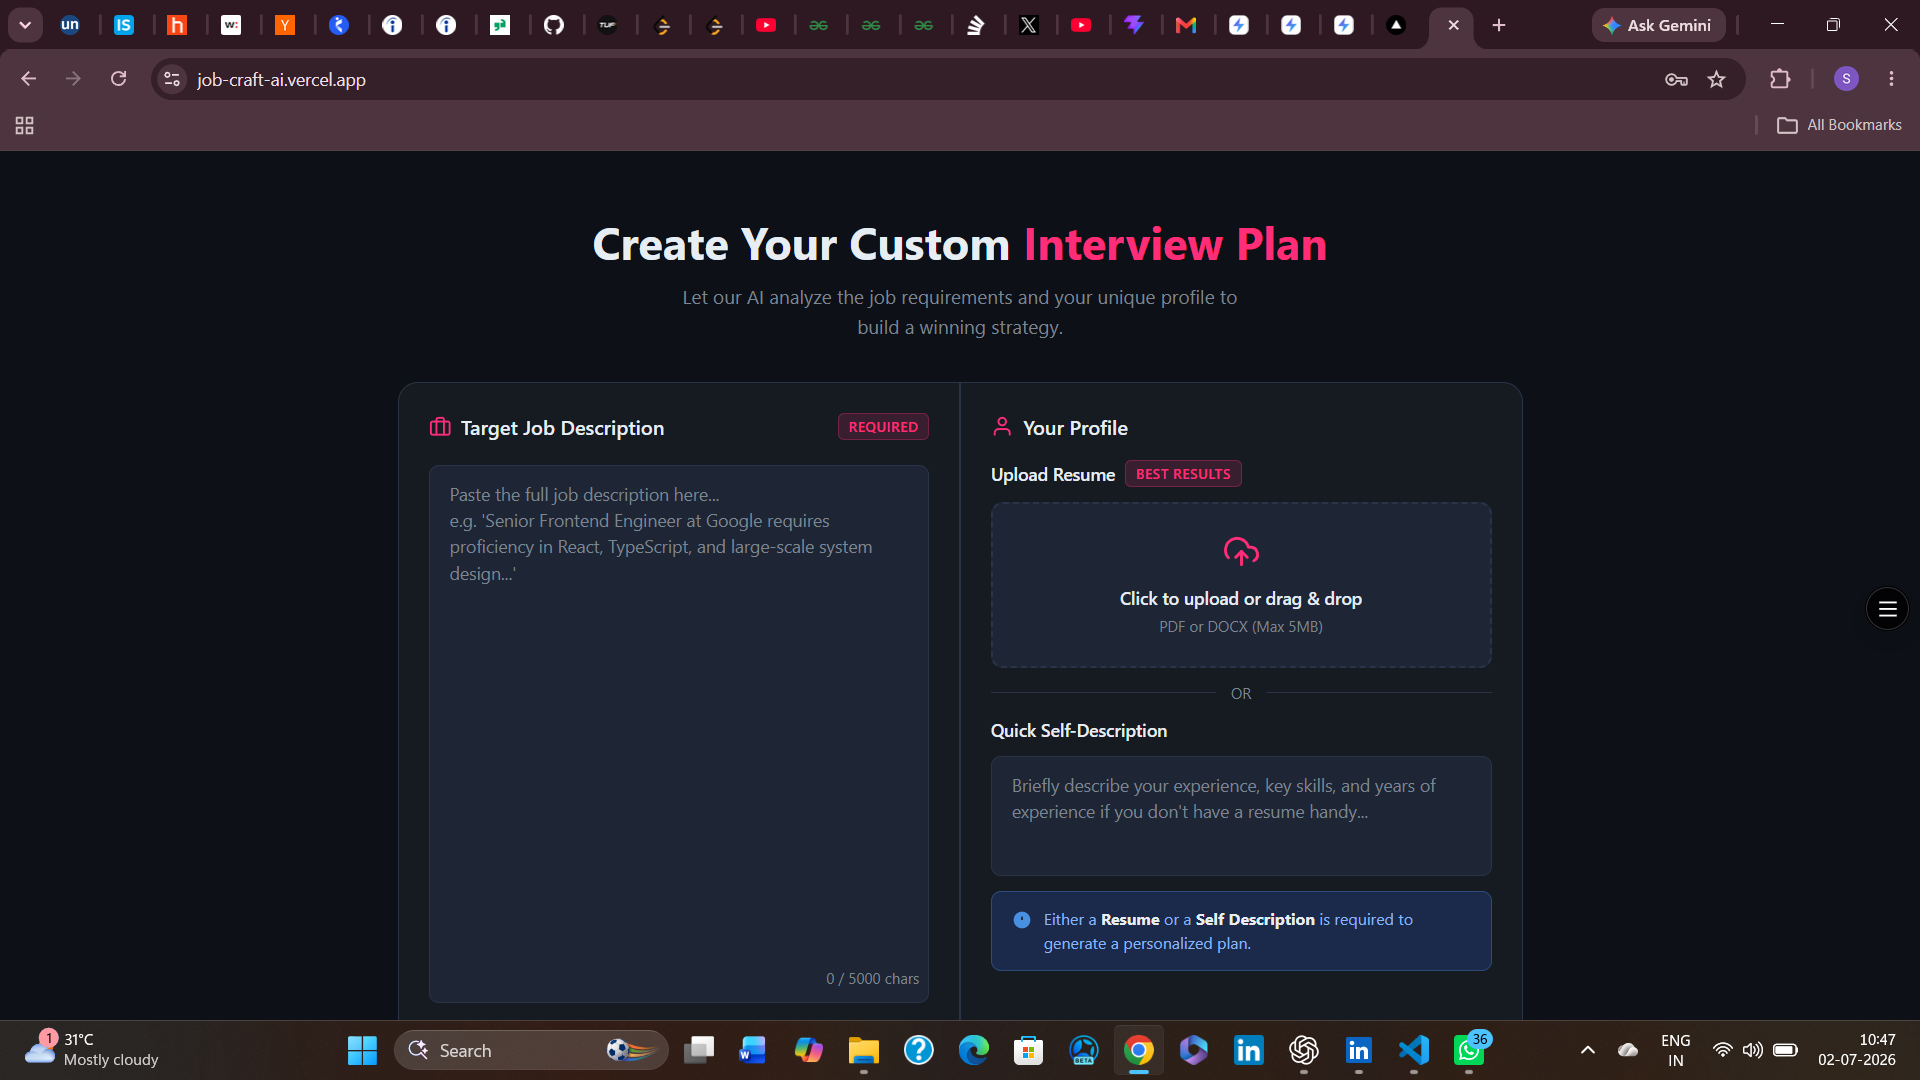Switch to the purple lightning bolt tab
This screenshot has width=1920, height=1080.
(1134, 25)
